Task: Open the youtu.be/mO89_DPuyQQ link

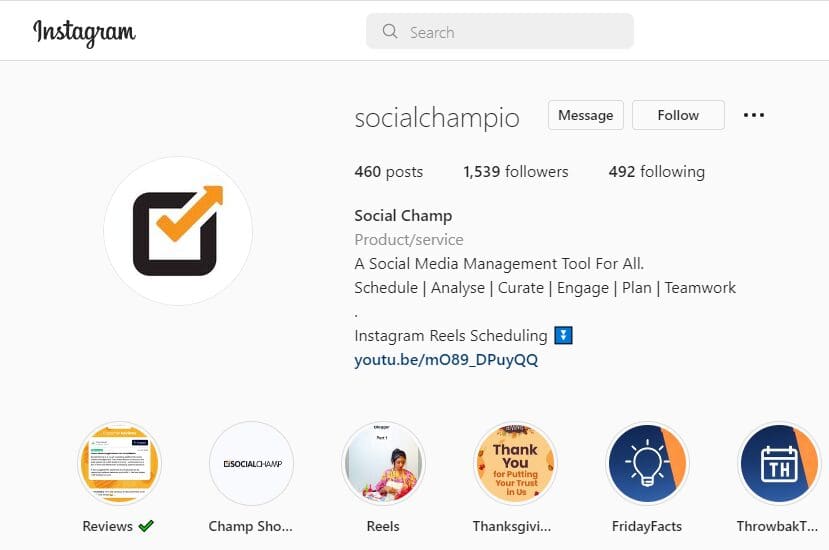Action: tap(446, 360)
